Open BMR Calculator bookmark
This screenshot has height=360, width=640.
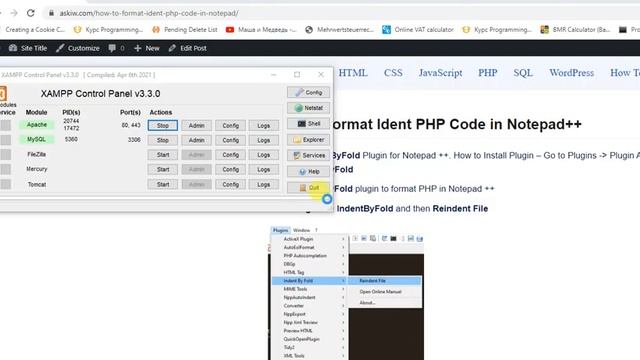click(575, 30)
